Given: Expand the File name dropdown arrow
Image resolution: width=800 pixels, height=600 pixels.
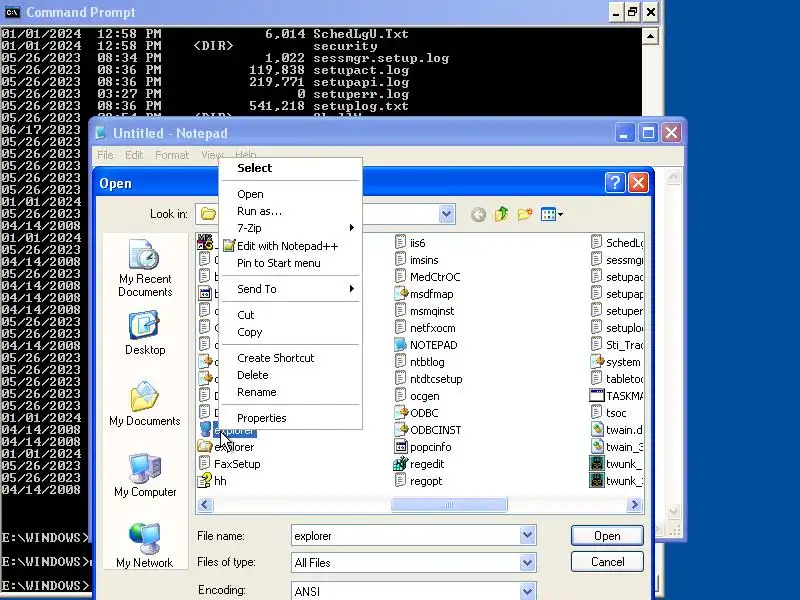Looking at the screenshot, I should click(528, 535).
